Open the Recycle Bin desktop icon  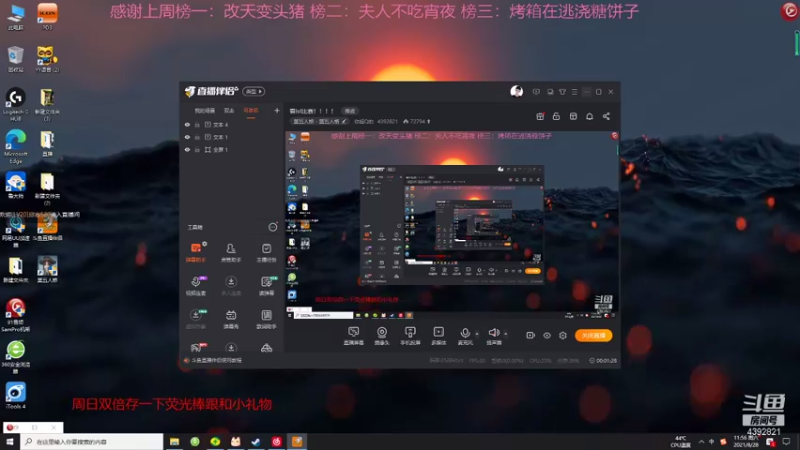click(15, 59)
